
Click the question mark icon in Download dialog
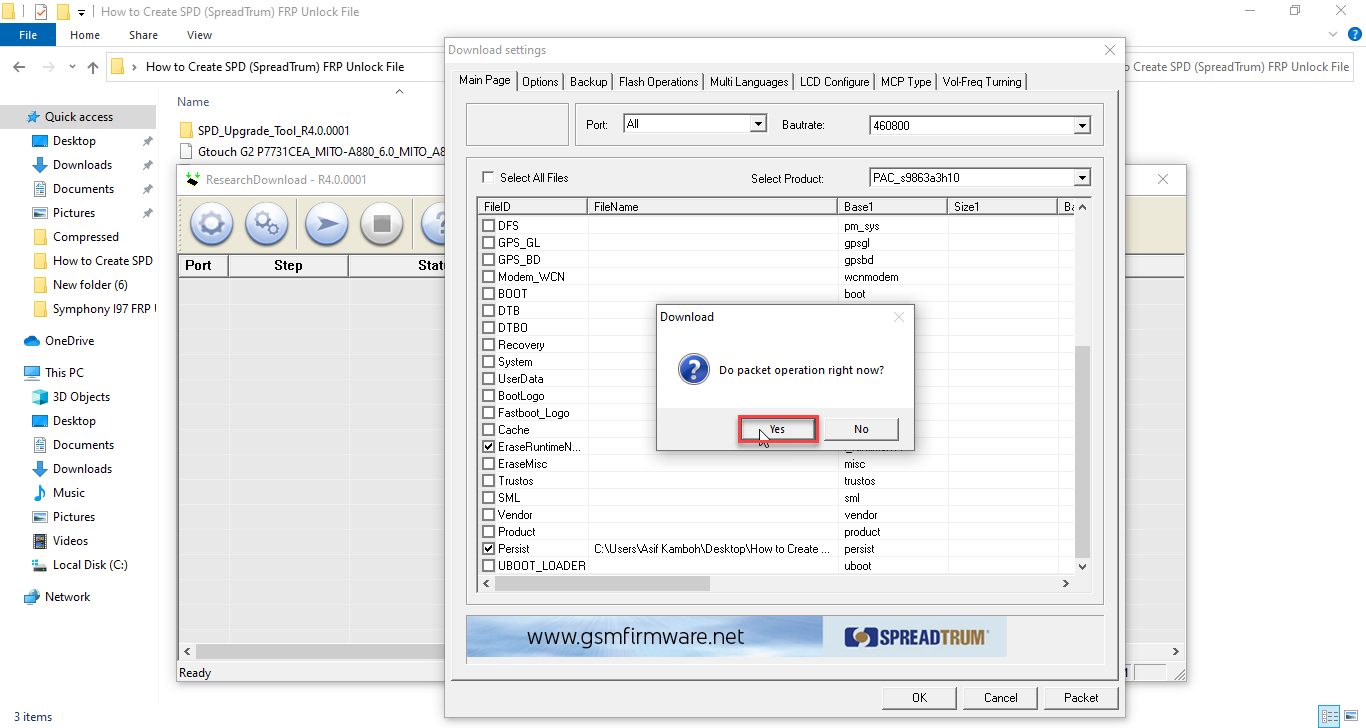click(694, 369)
